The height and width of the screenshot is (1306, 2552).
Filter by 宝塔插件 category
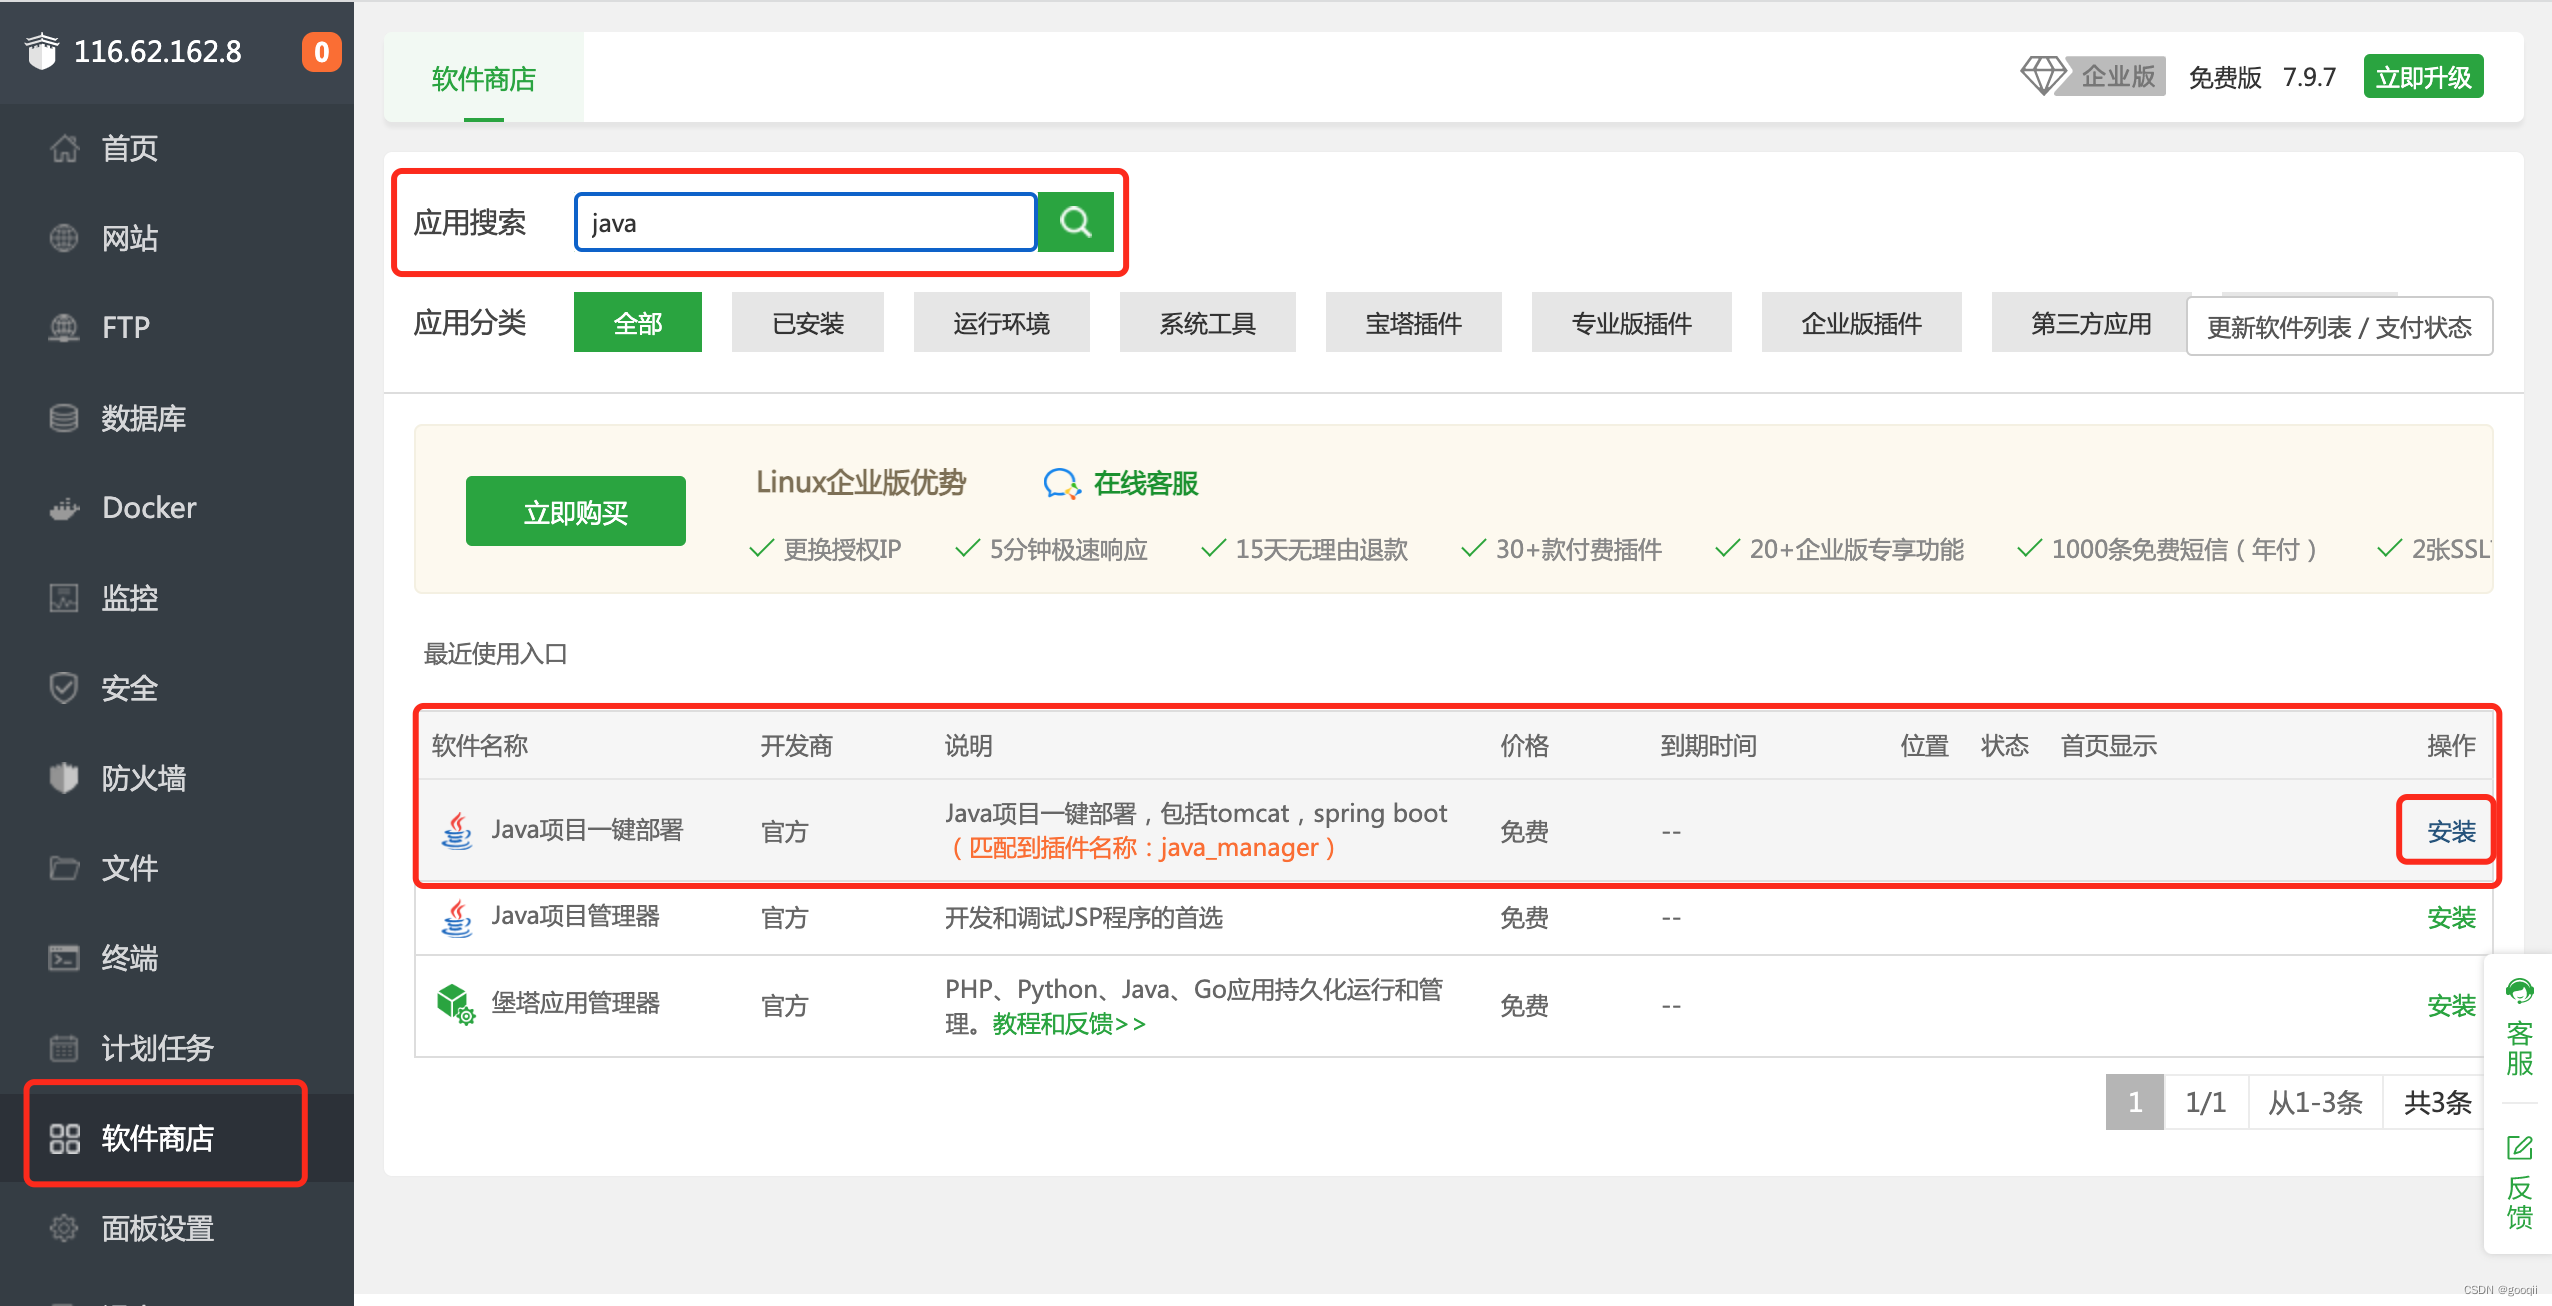point(1414,323)
